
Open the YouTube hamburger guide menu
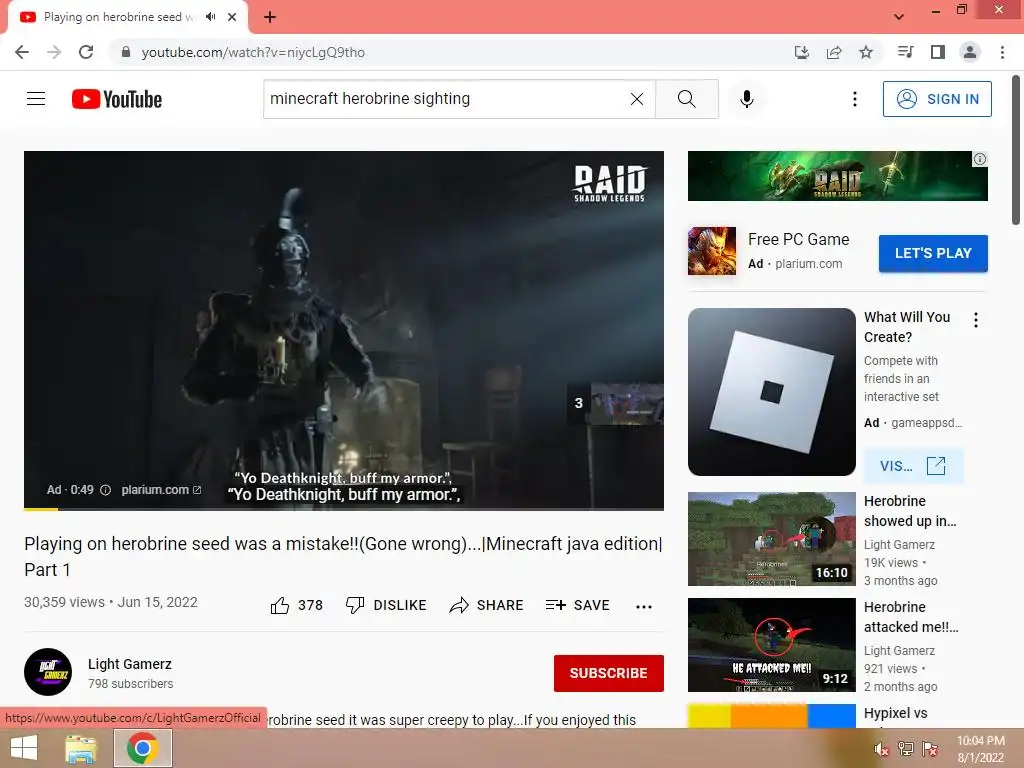point(36,99)
